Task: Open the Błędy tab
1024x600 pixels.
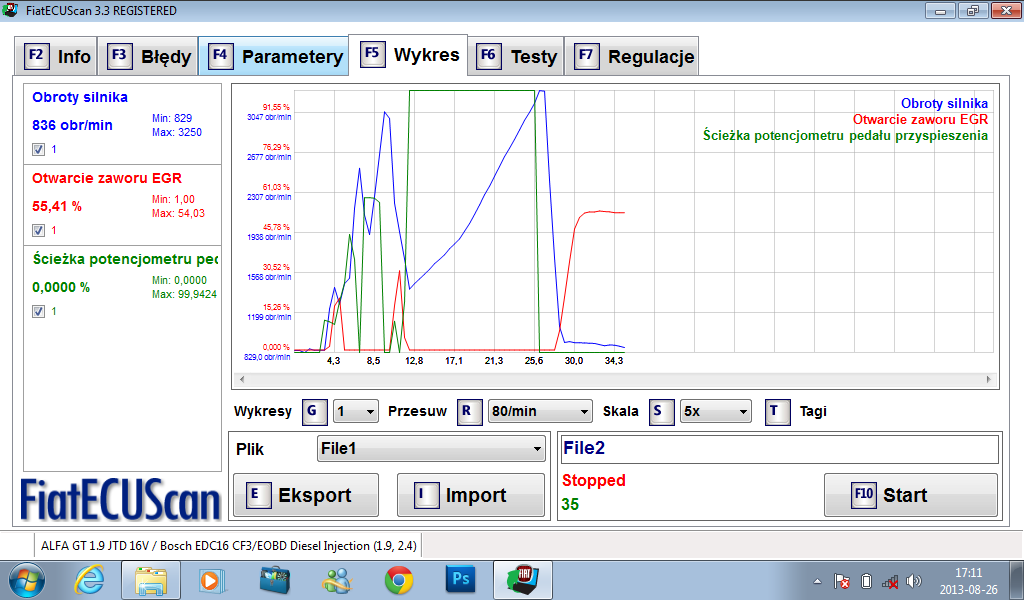Action: [x=150, y=57]
